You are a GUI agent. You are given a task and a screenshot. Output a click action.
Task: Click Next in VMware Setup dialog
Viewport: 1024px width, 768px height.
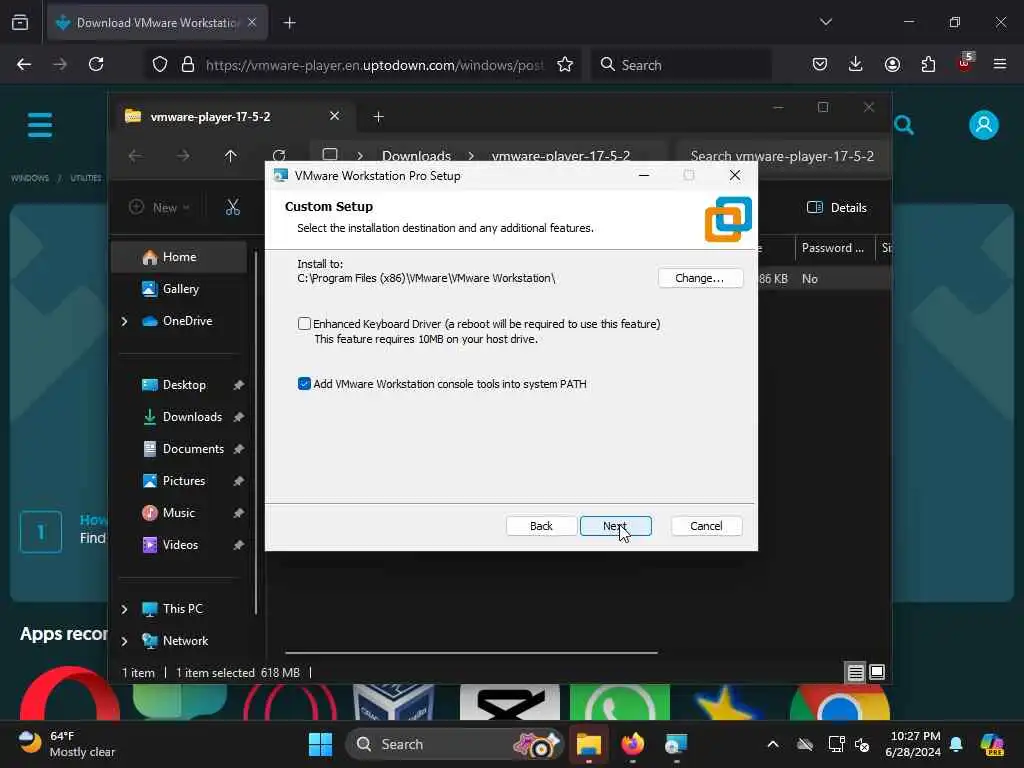(x=615, y=526)
